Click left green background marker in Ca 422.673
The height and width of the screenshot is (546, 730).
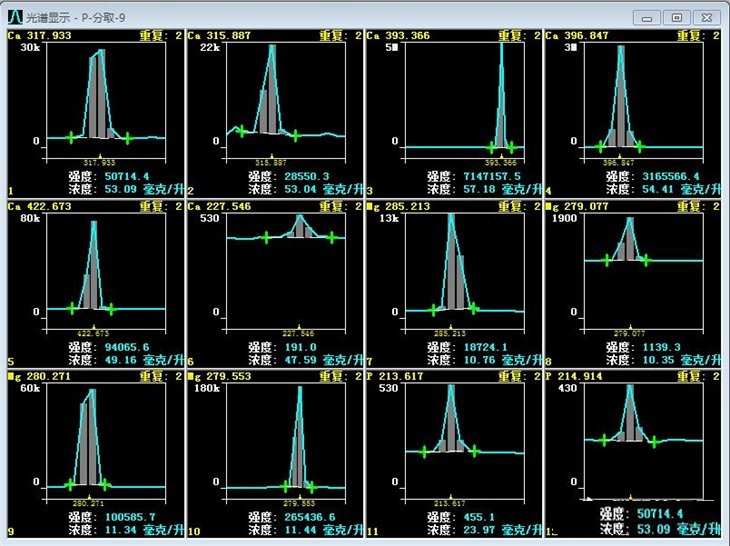(72, 308)
